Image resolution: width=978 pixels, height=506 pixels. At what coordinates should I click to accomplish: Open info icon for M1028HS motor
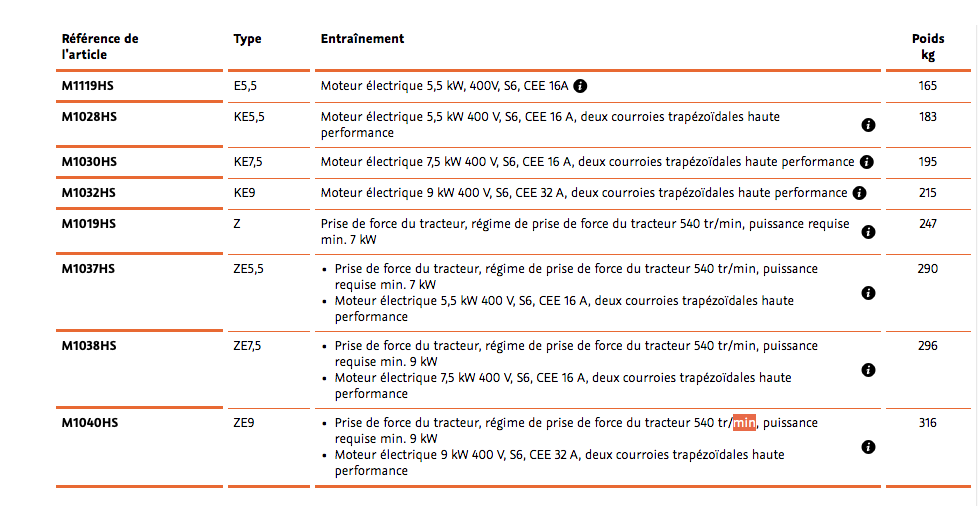pyautogui.click(x=868, y=125)
